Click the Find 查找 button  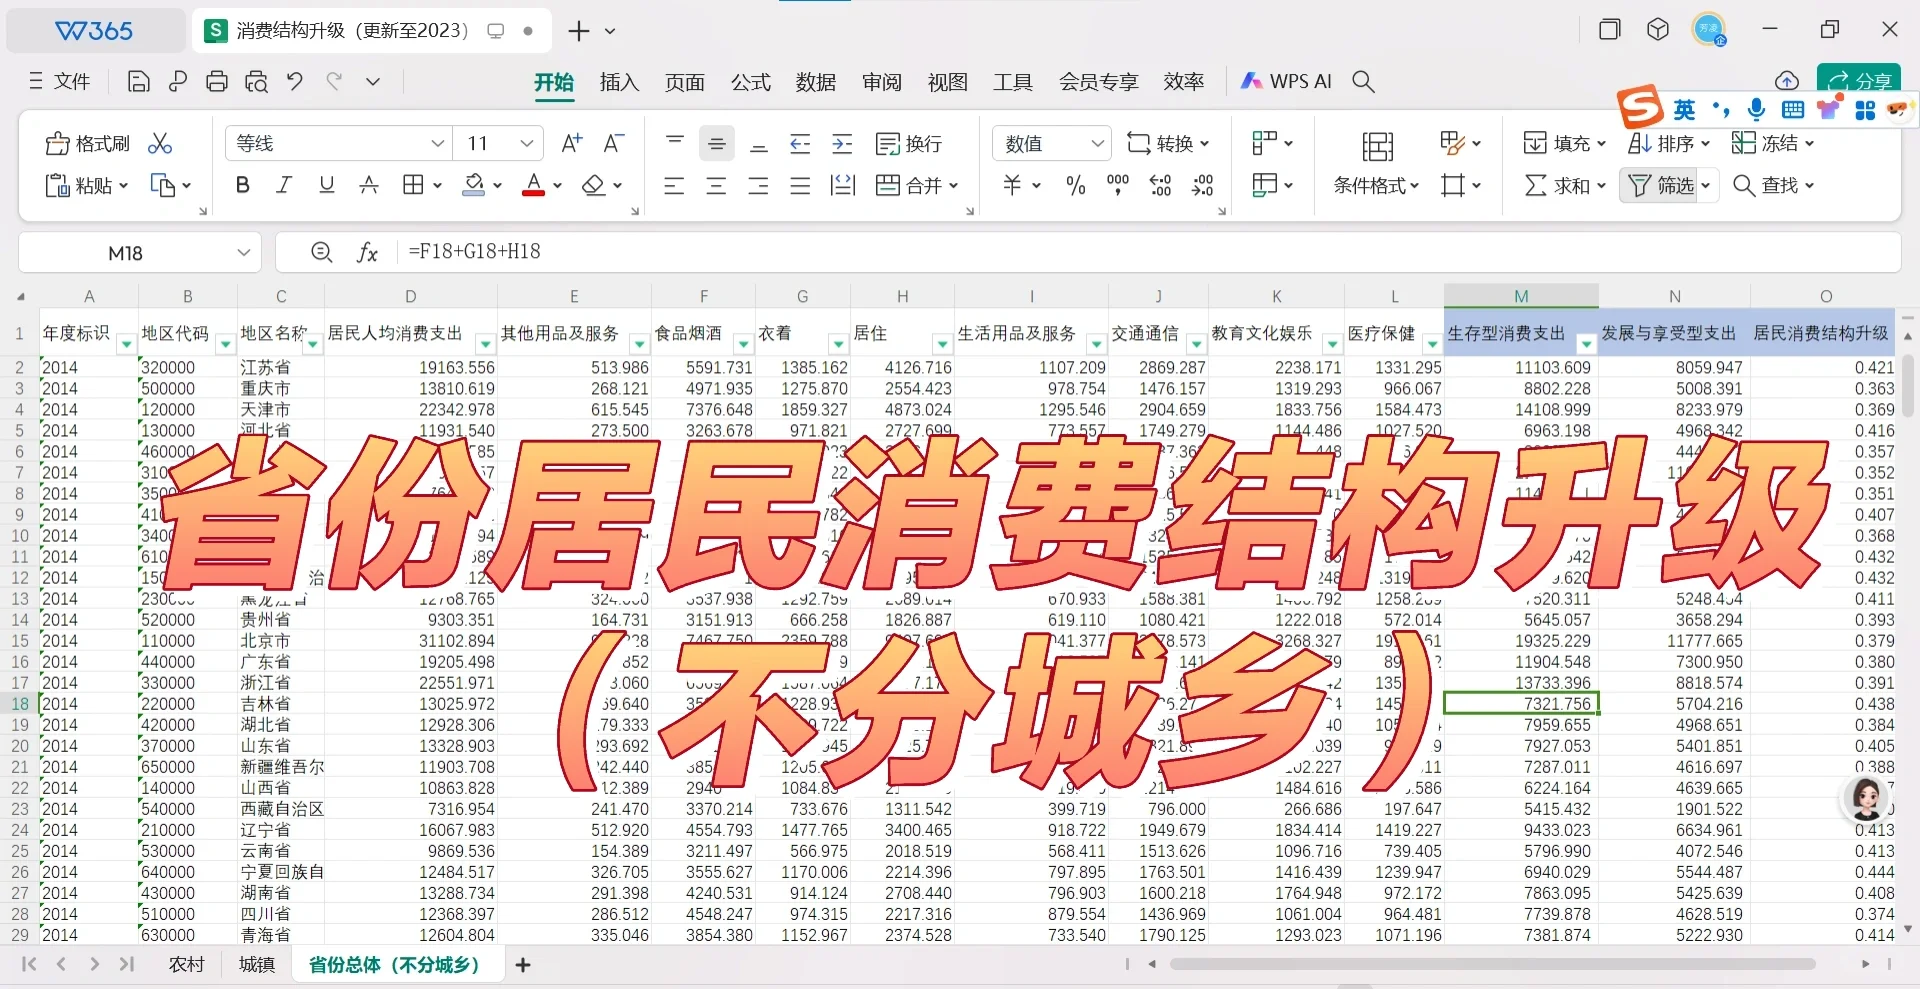1773,185
